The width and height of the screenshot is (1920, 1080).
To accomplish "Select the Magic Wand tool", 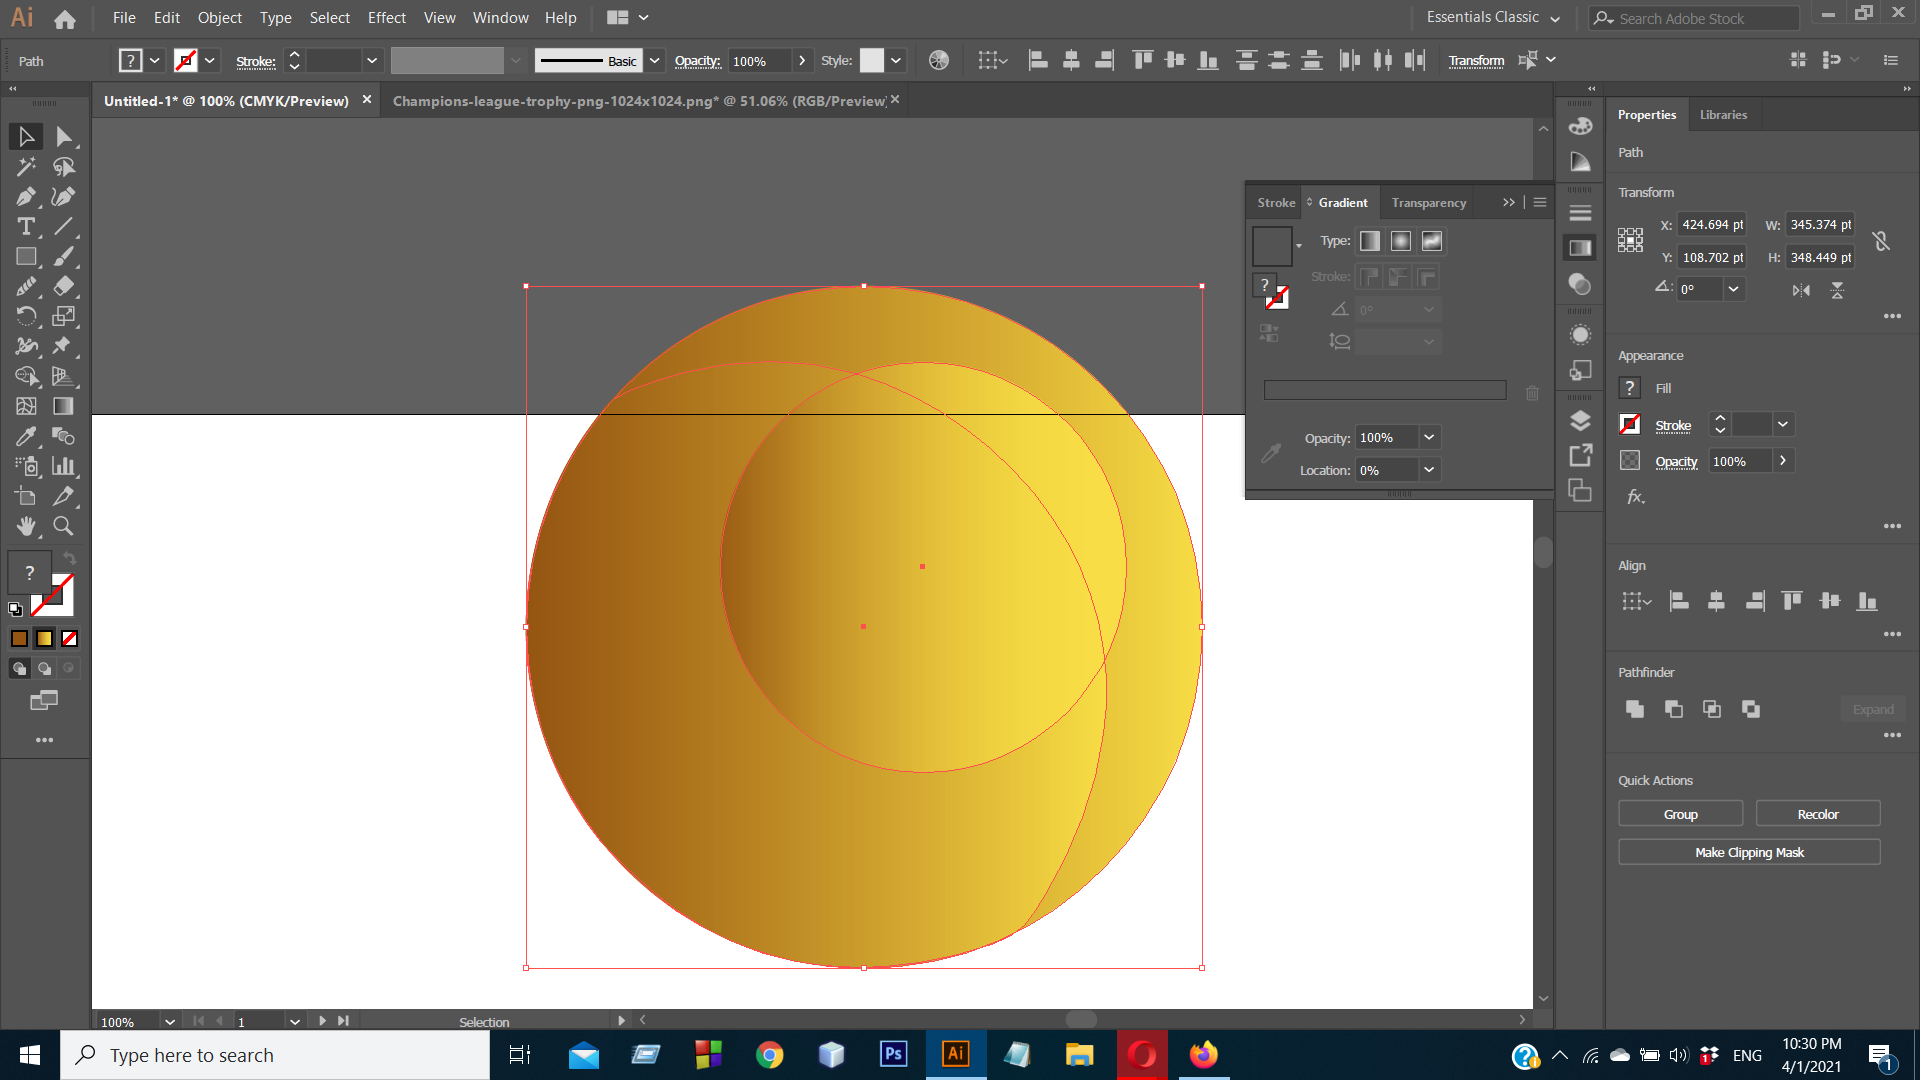I will coord(26,167).
